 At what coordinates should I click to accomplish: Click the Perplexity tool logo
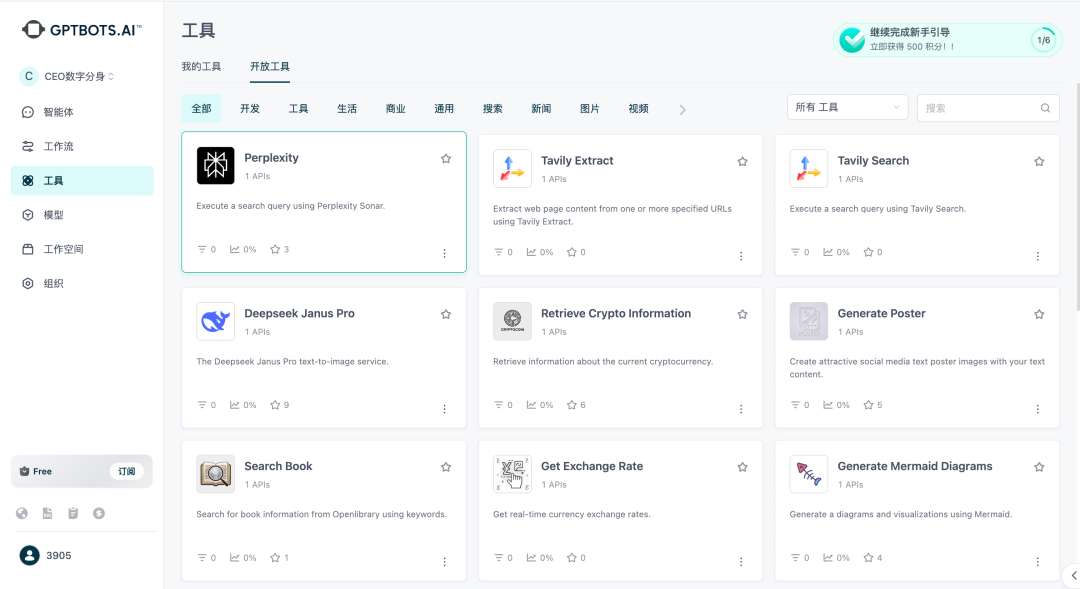[x=215, y=165]
